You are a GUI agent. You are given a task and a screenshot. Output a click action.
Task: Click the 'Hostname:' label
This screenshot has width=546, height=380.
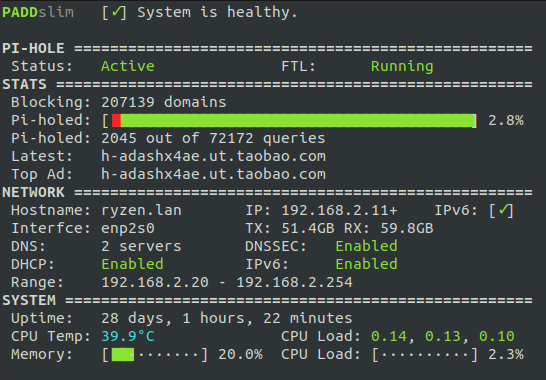(51, 210)
